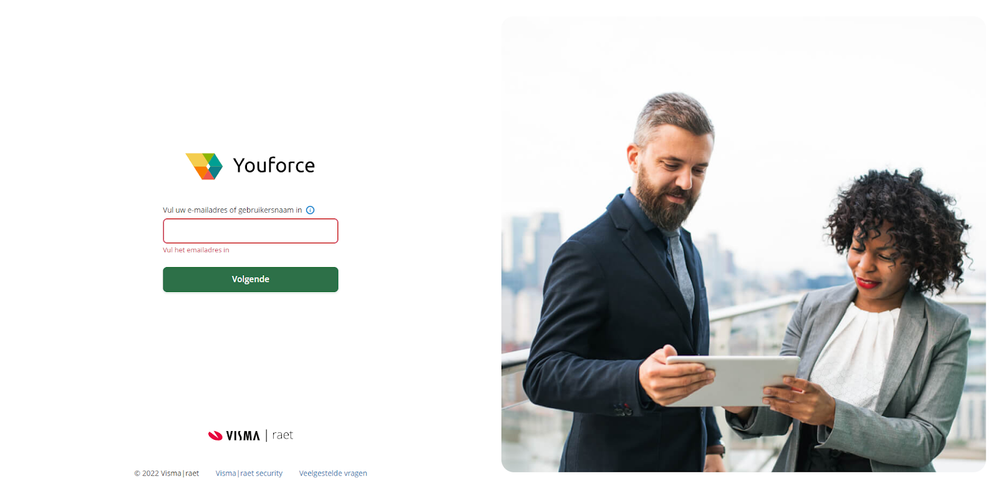Click the tablet held in the photo

click(733, 380)
